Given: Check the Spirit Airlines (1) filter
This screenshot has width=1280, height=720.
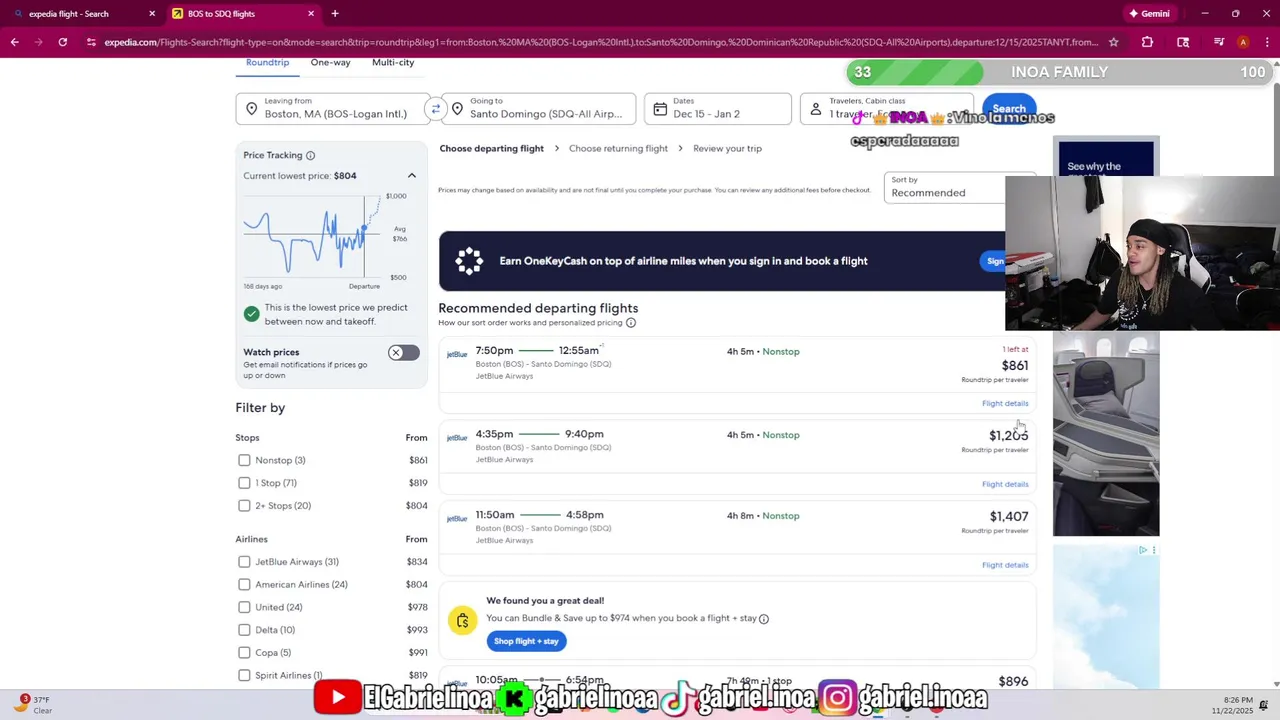Looking at the screenshot, I should pos(244,676).
